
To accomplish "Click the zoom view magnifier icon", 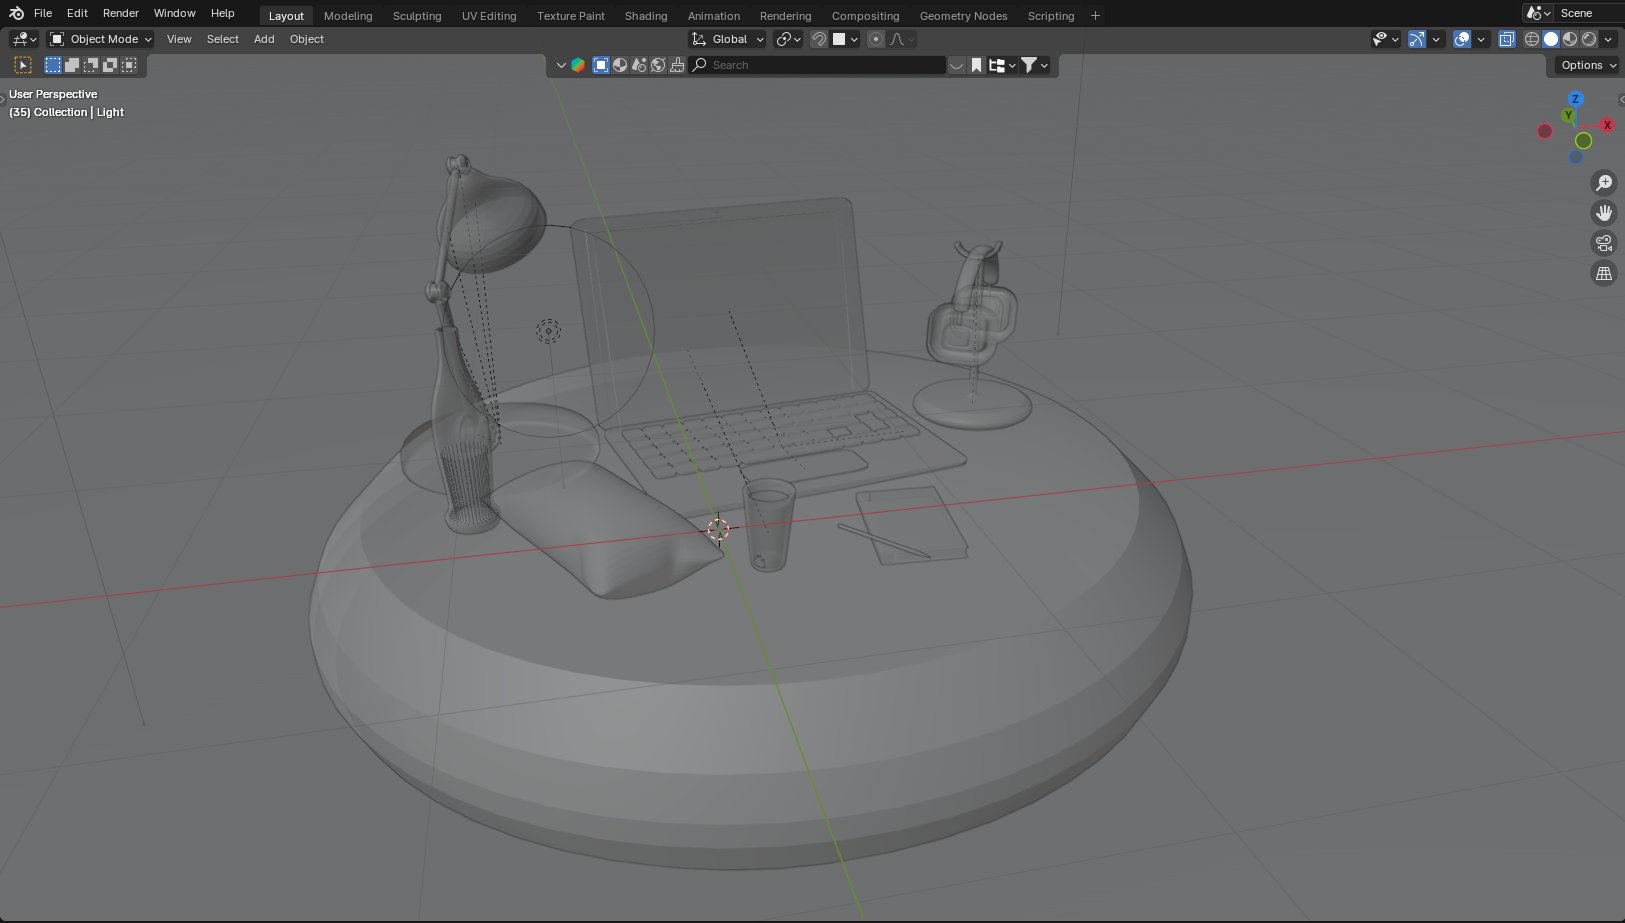I will [x=1604, y=183].
